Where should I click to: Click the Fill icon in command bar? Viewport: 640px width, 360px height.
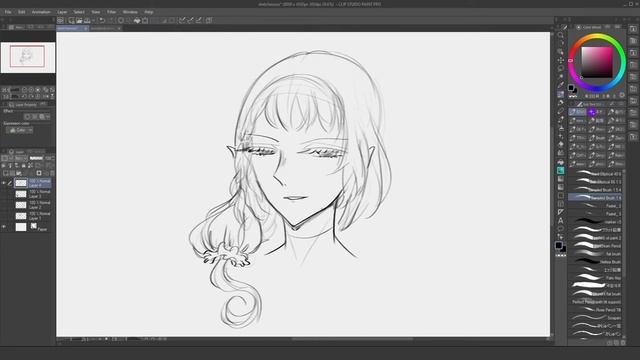pyautogui.click(x=137, y=20)
